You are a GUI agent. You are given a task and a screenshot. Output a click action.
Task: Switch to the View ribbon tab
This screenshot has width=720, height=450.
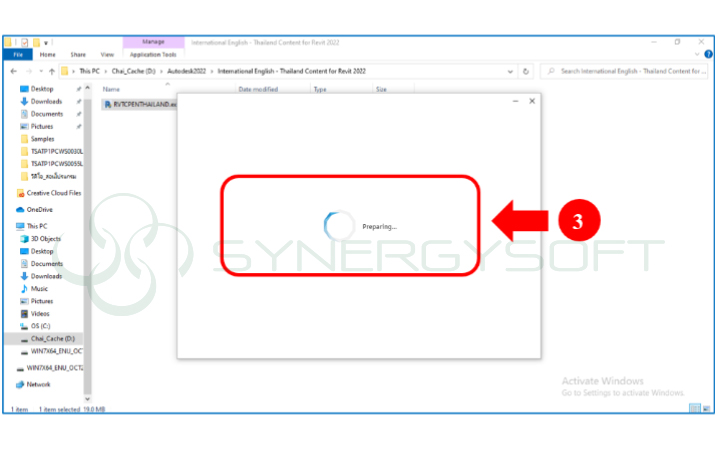(106, 55)
